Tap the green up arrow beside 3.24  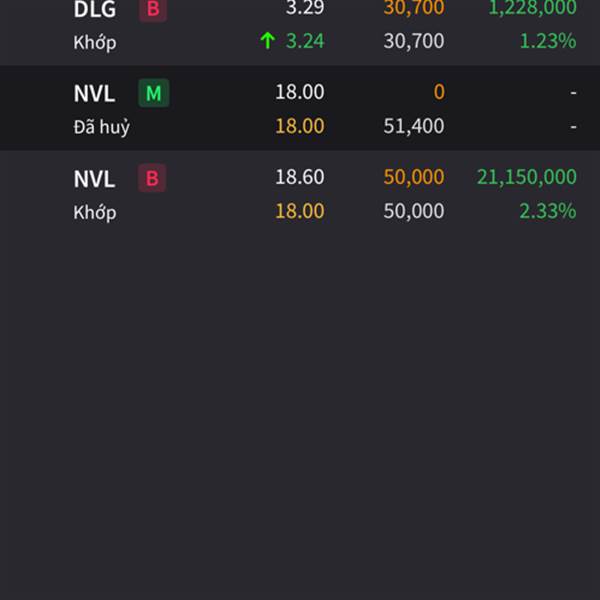[267, 41]
